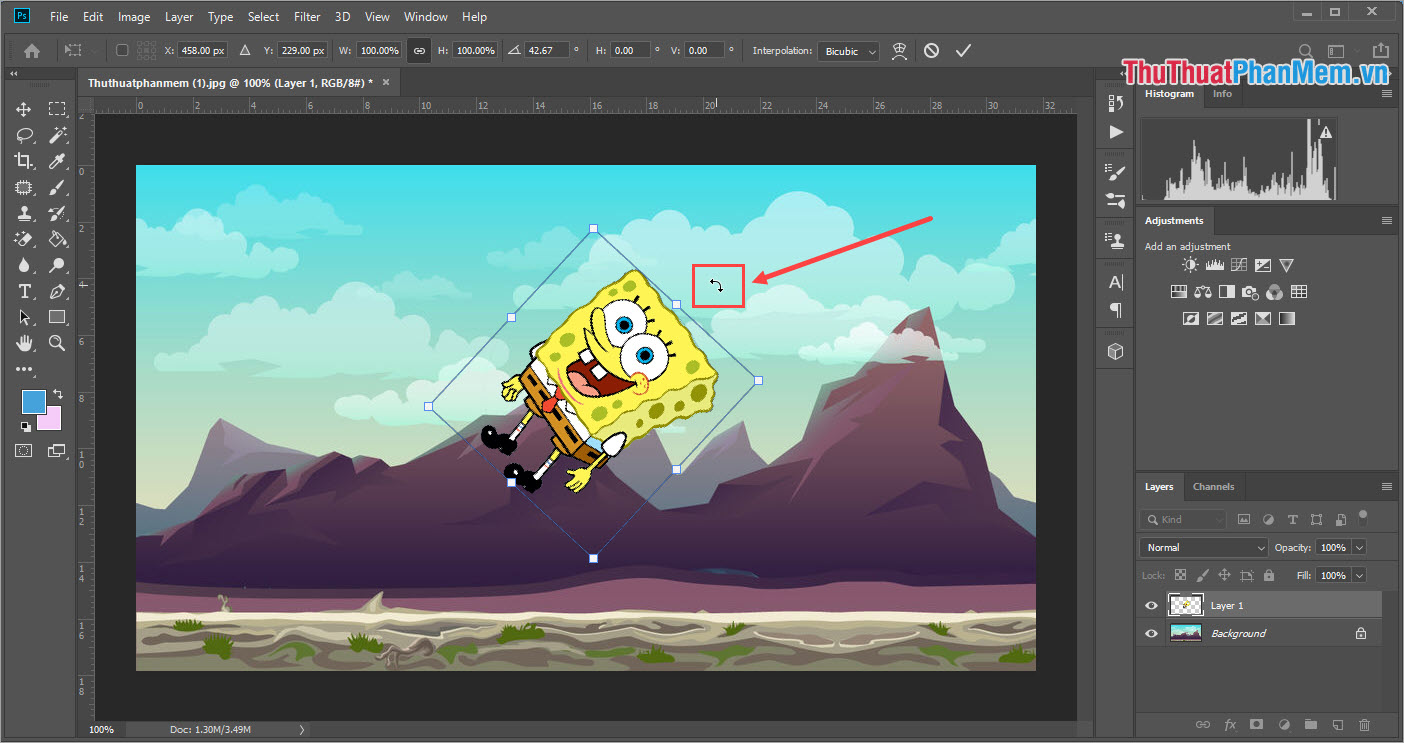Add a Brightness/Contrast adjustment
This screenshot has height=743, width=1404.
[1189, 264]
